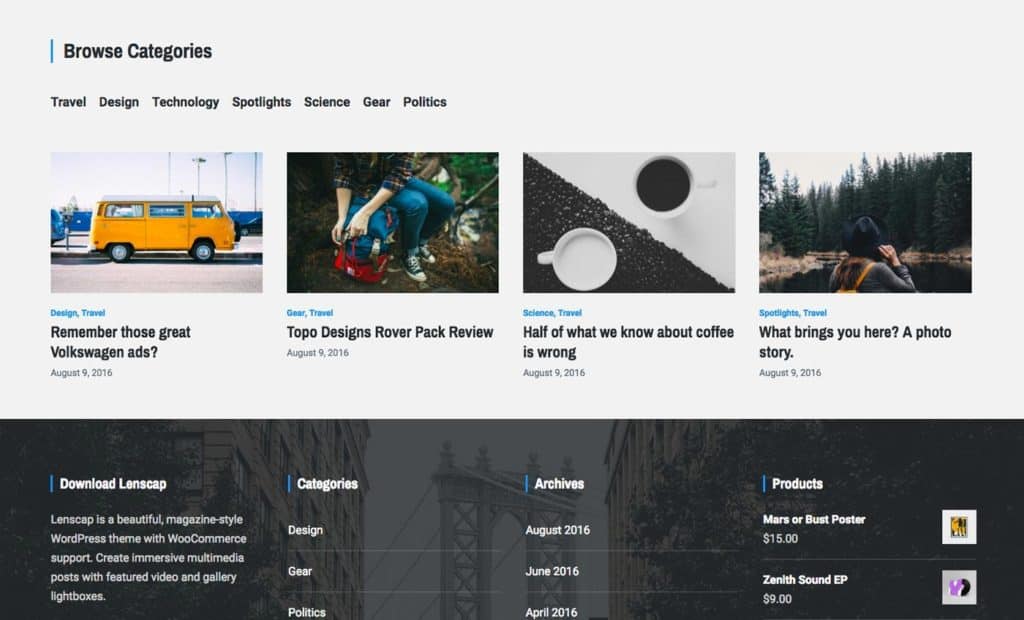Select the Design category tab
The height and width of the screenshot is (620, 1024).
[x=118, y=101]
